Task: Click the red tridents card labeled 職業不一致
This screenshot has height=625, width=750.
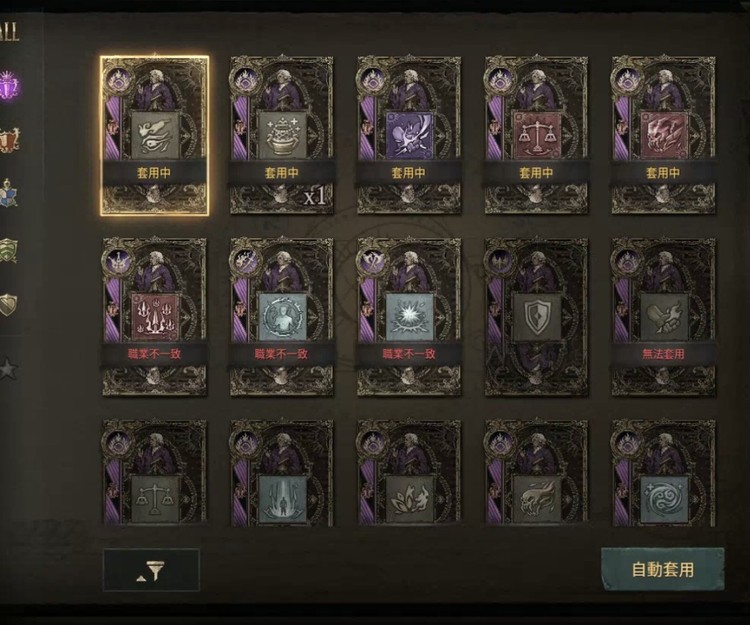Action: 154,318
